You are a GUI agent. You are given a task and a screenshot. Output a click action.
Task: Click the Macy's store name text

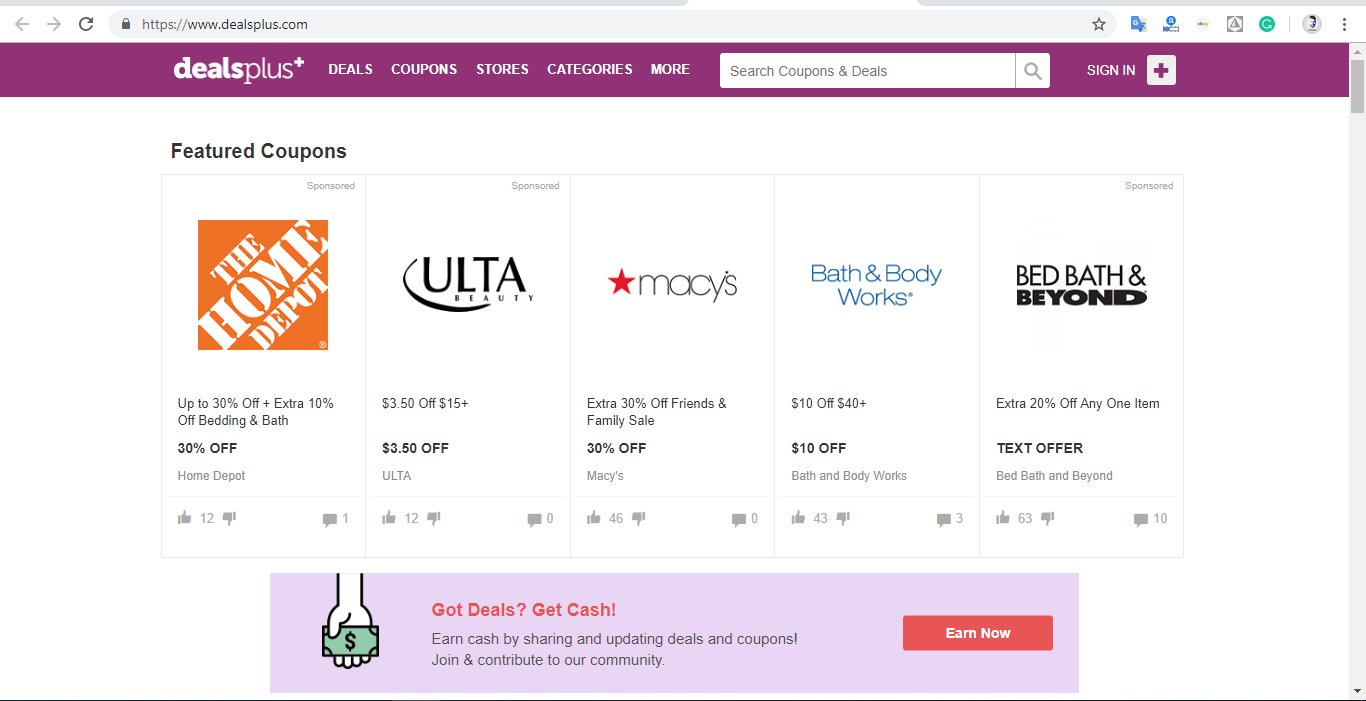pos(605,476)
